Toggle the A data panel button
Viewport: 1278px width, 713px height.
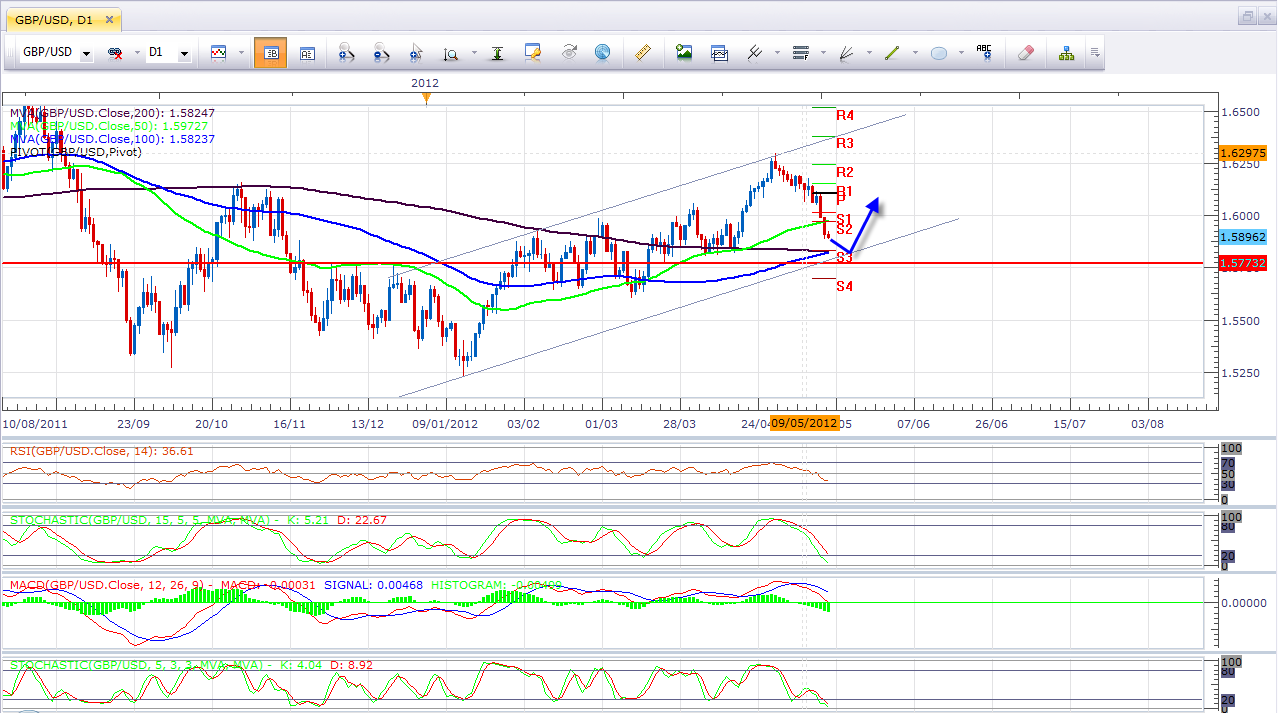[307, 53]
